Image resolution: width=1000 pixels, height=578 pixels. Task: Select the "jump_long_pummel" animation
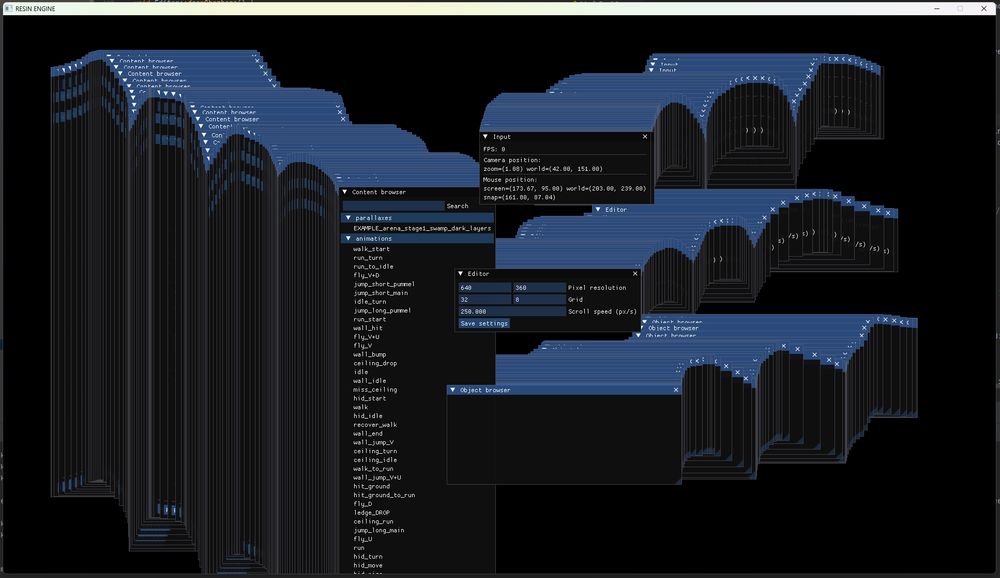382,311
